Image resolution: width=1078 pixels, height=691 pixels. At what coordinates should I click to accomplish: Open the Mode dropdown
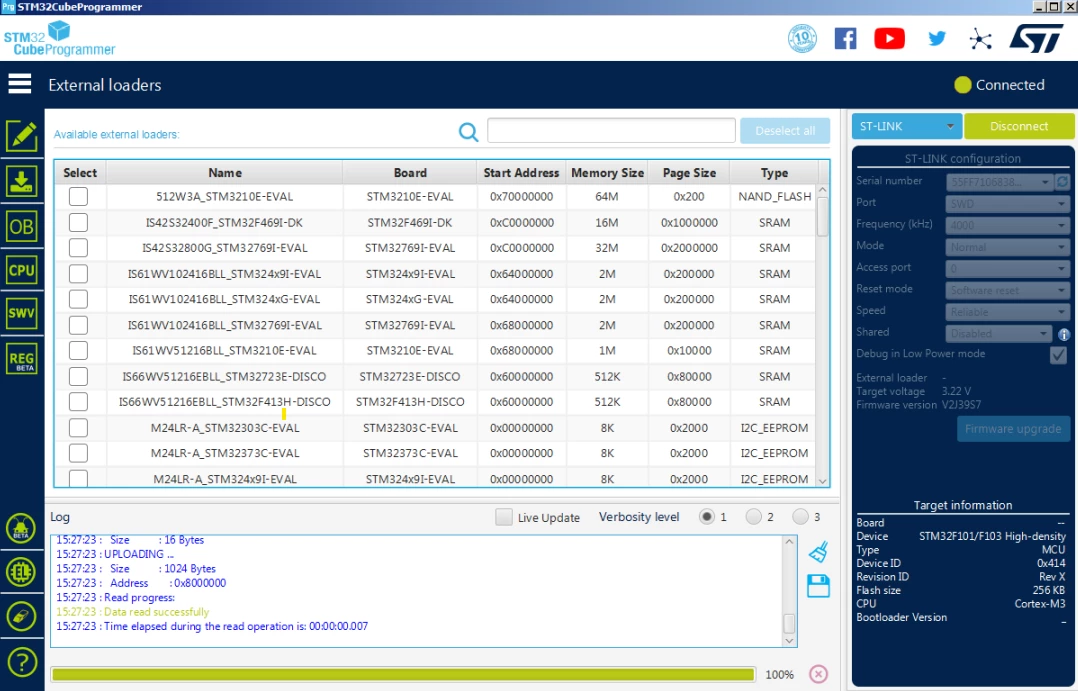point(1007,247)
